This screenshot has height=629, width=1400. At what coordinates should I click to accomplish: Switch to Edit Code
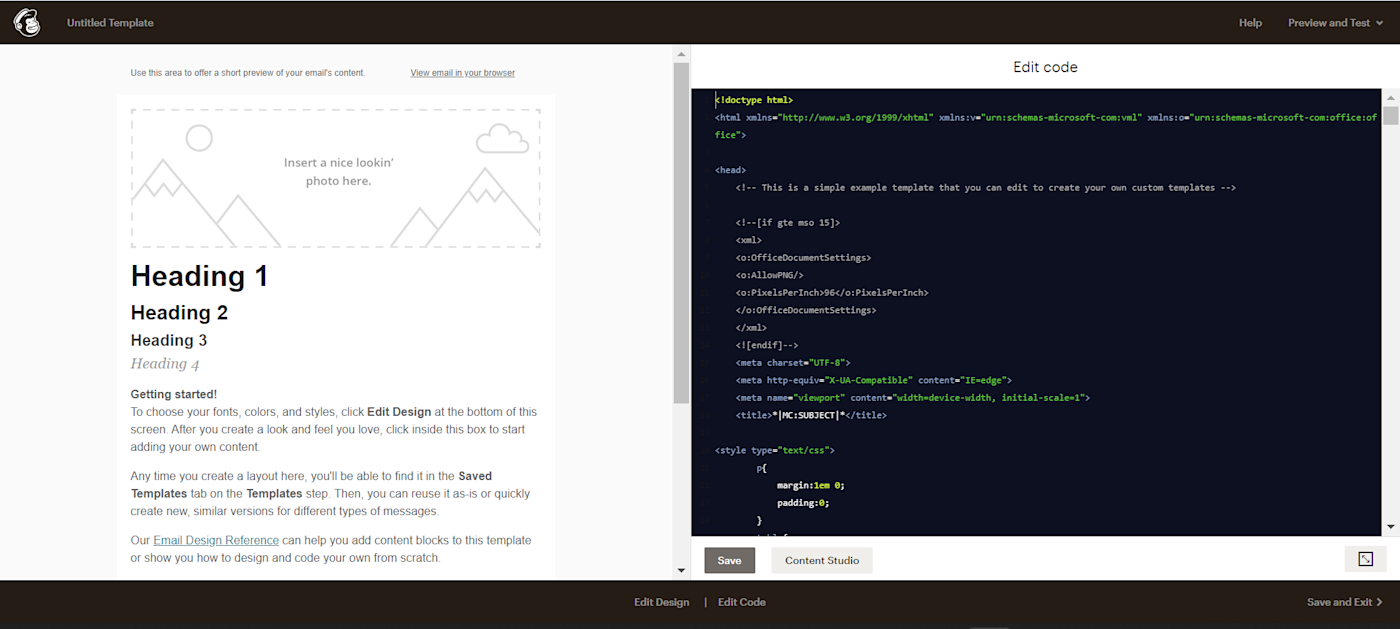point(742,602)
